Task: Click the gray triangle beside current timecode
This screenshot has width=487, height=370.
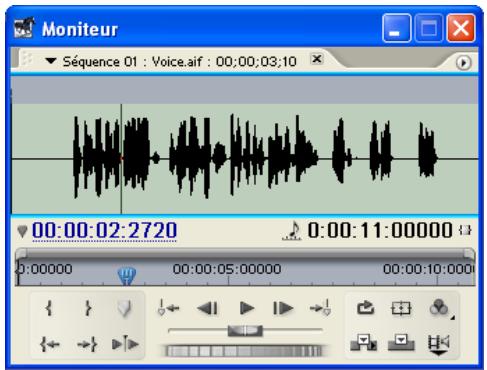Action: pyautogui.click(x=22, y=231)
